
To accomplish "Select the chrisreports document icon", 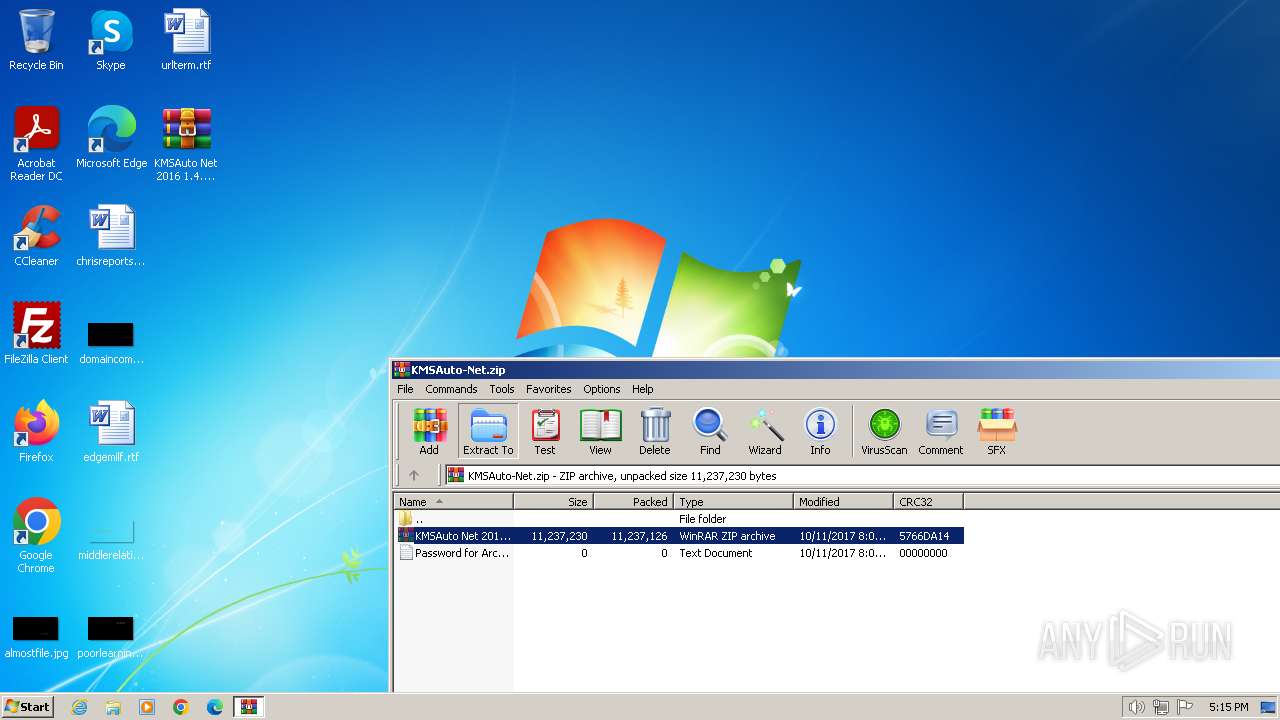I will pos(111,236).
